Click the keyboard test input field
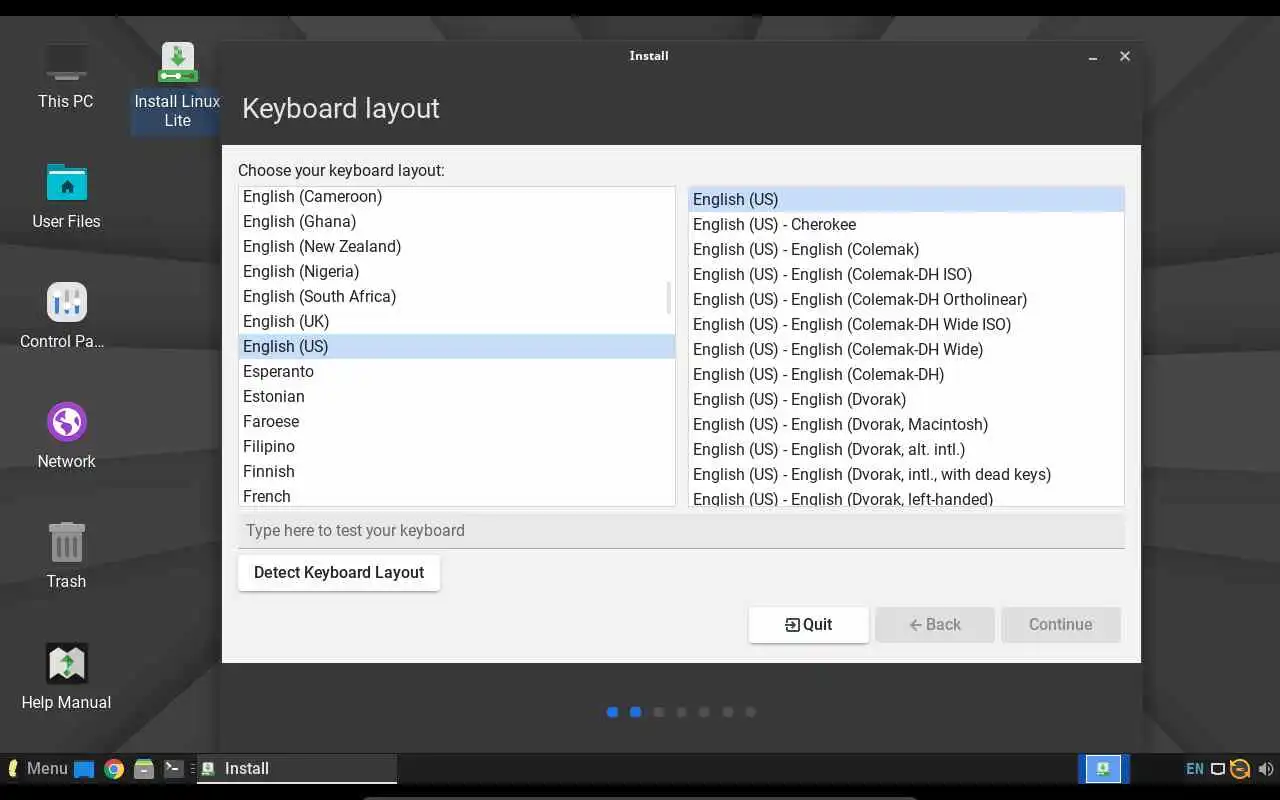Viewport: 1280px width, 800px height. pos(681,530)
